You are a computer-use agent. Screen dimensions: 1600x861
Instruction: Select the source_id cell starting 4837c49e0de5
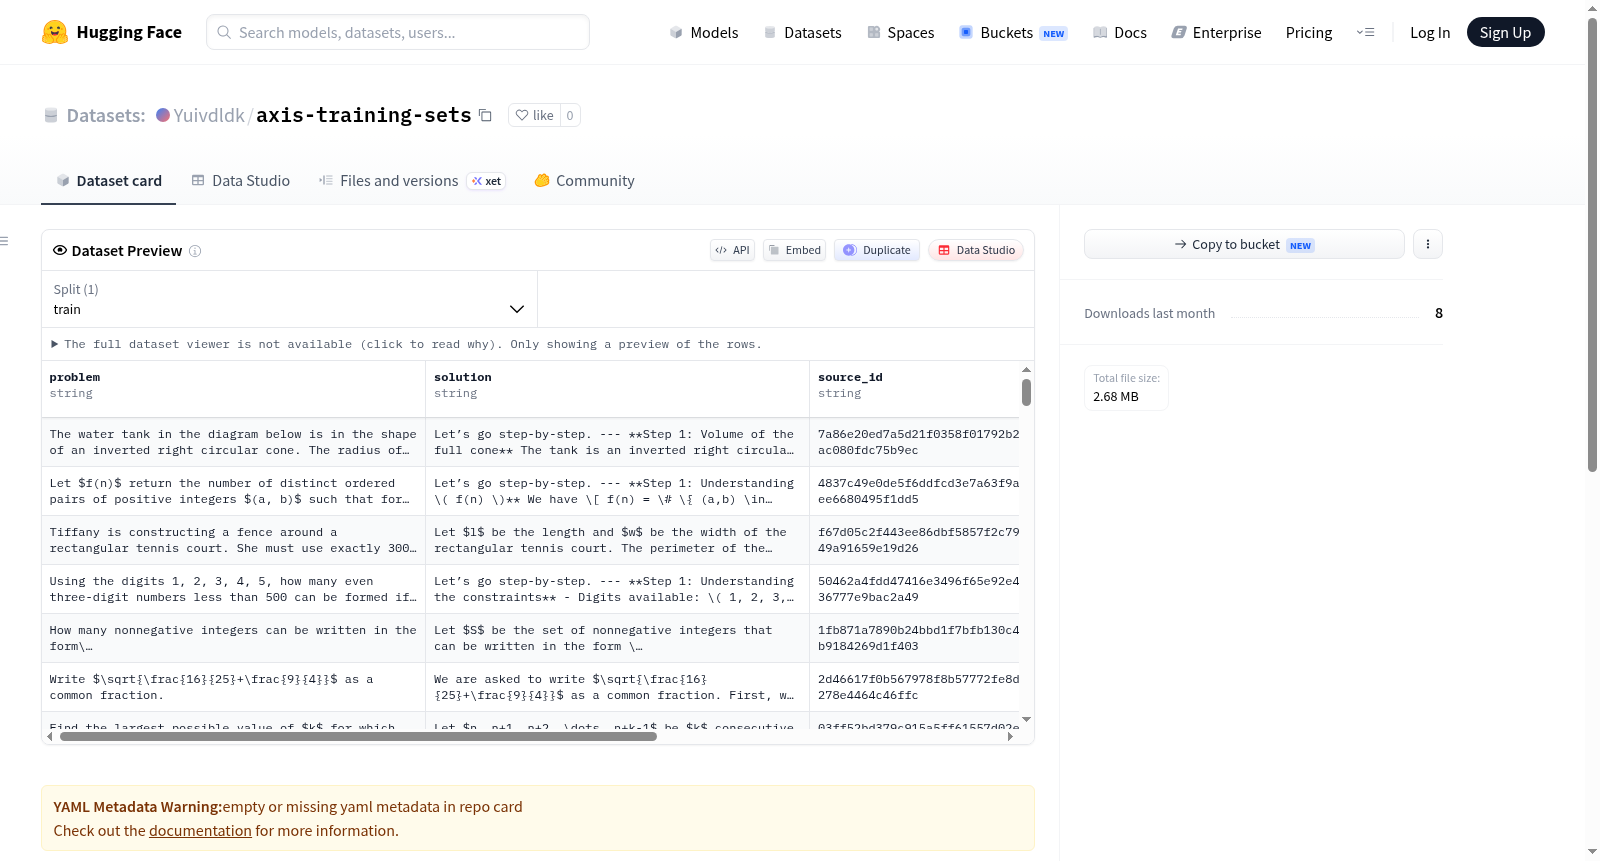point(915,491)
